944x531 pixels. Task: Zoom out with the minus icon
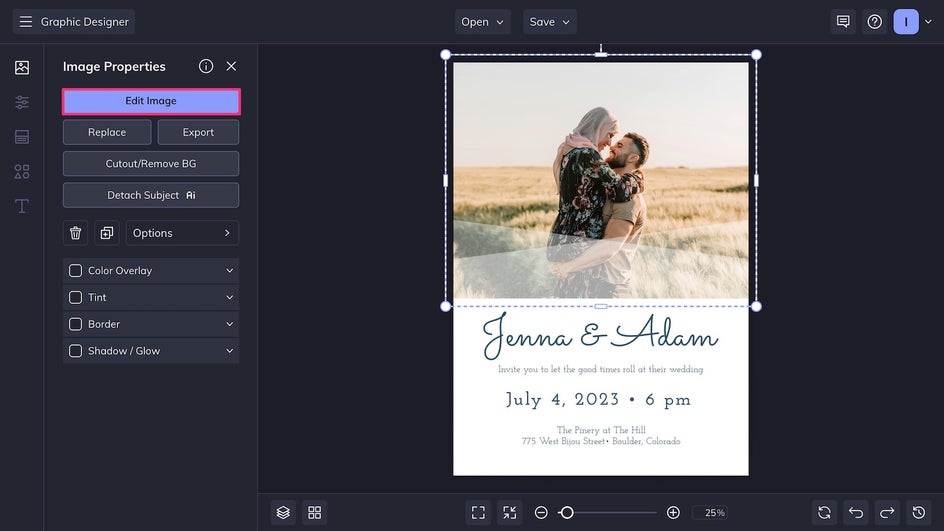click(x=541, y=512)
